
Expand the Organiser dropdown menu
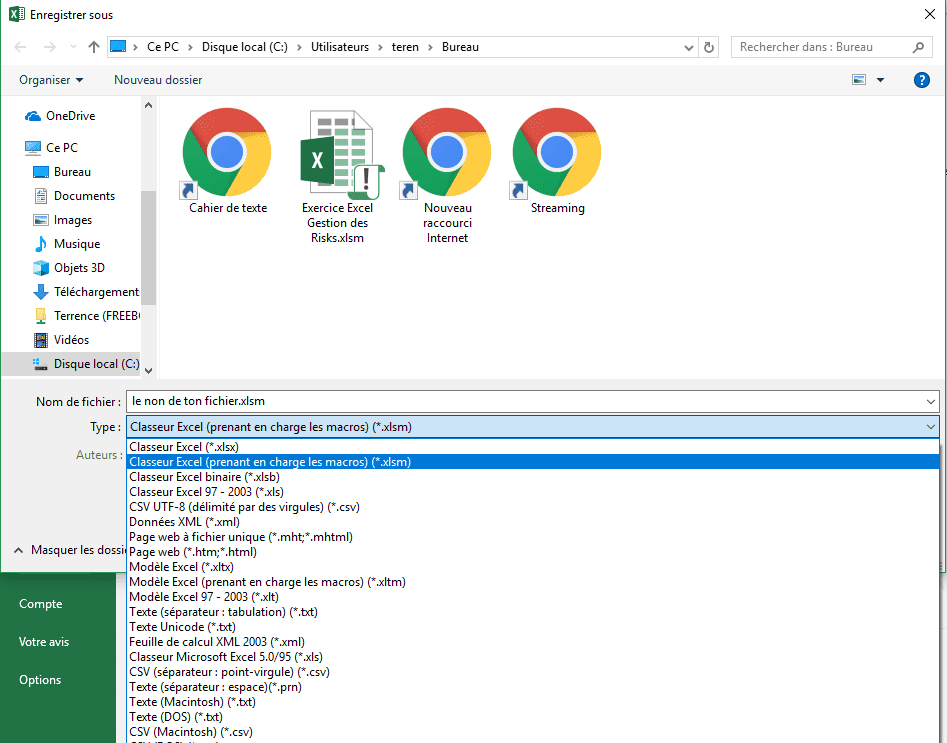51,80
